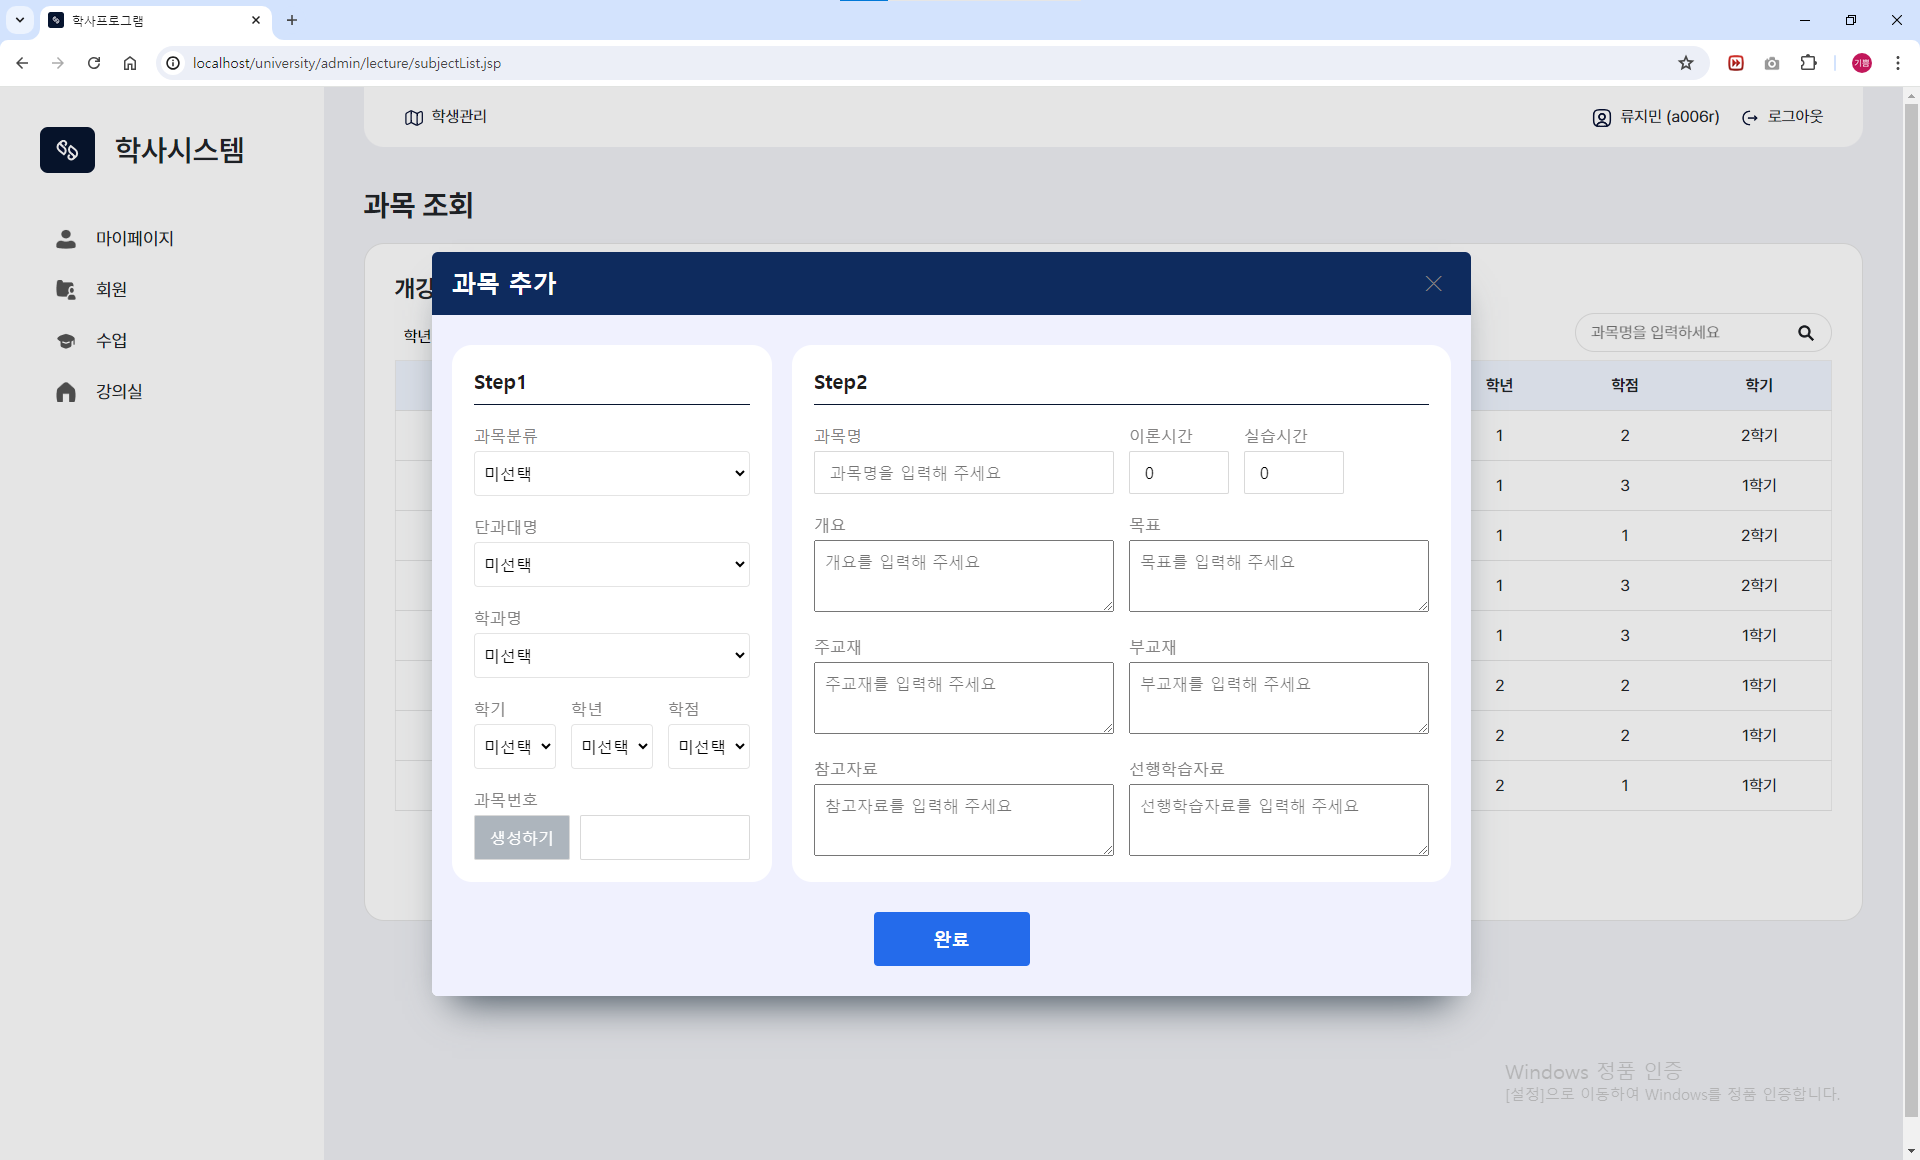This screenshot has height=1160, width=1920.
Task: Open the 단과대명 dropdown
Action: coord(611,564)
